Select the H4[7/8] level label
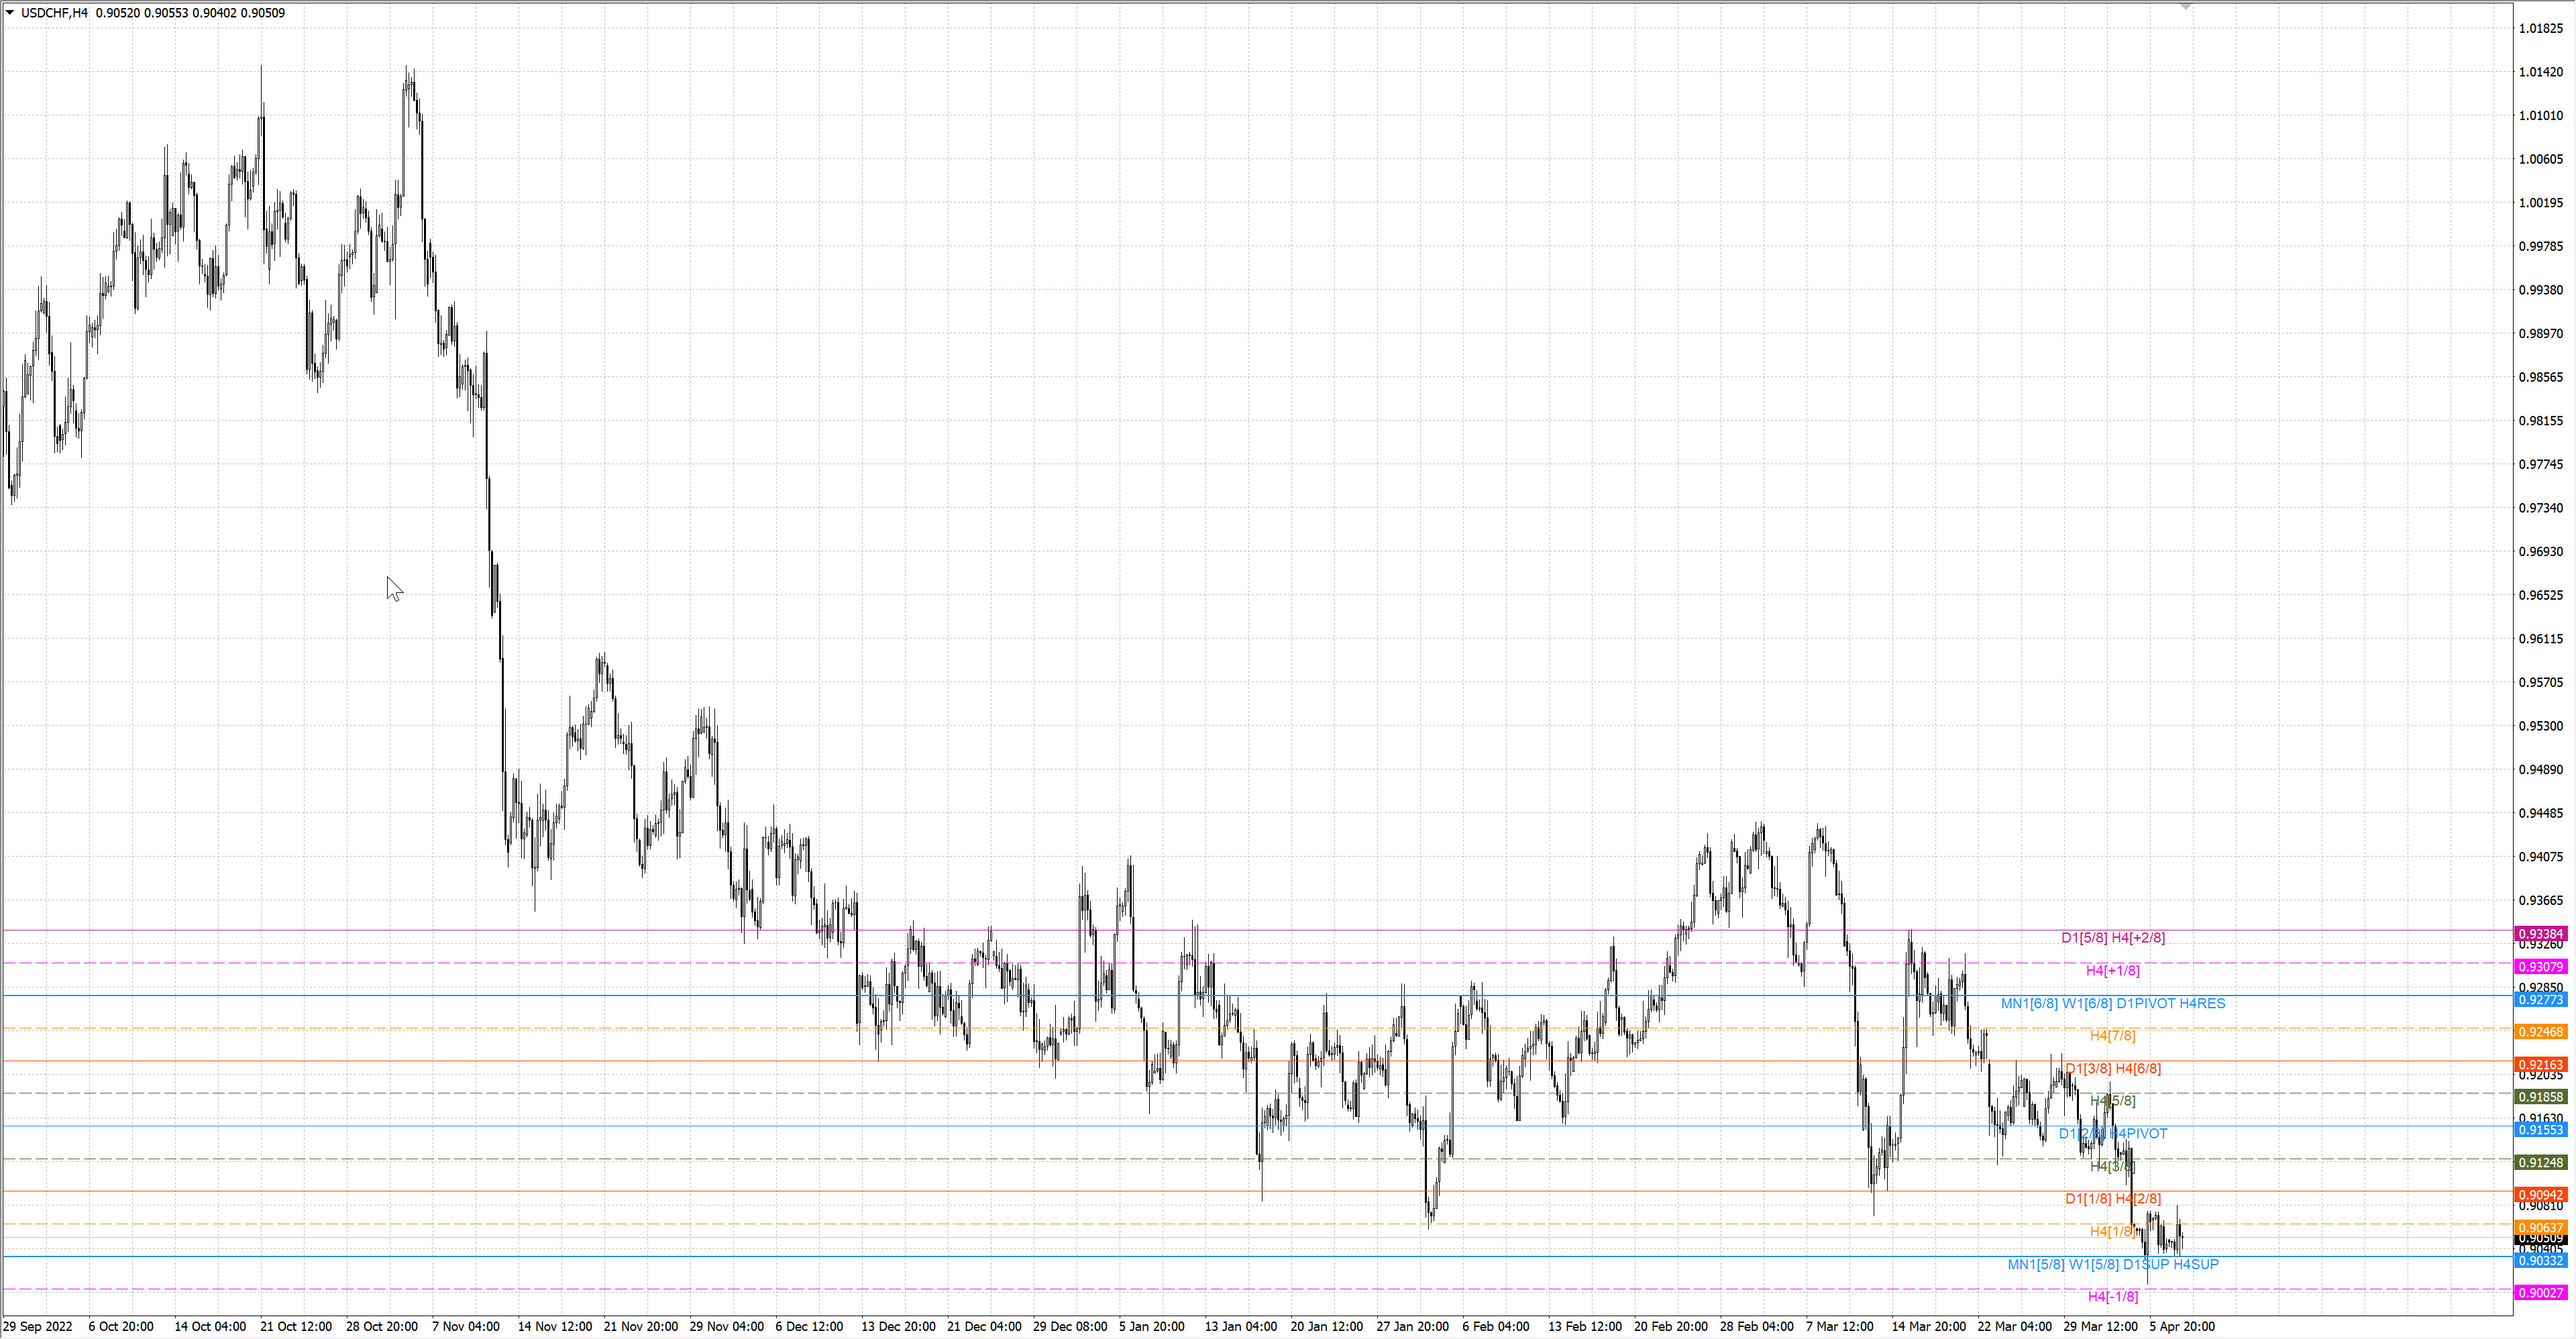The image size is (2576, 1339). [x=2113, y=1035]
